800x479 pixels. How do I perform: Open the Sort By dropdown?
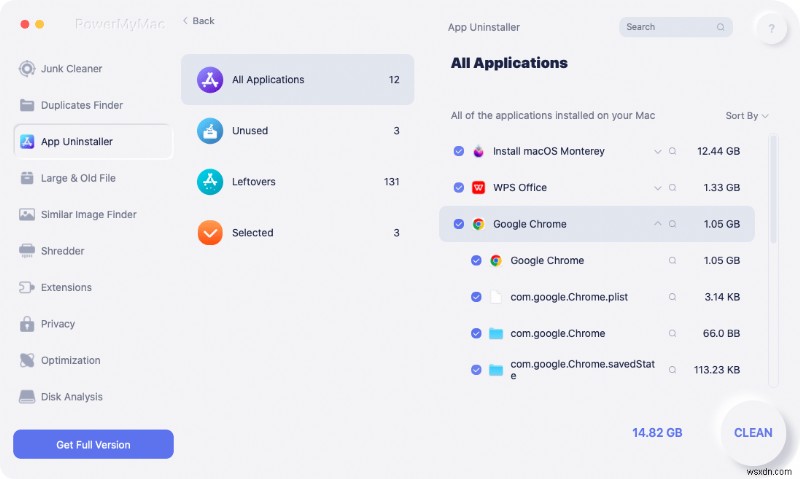click(747, 116)
